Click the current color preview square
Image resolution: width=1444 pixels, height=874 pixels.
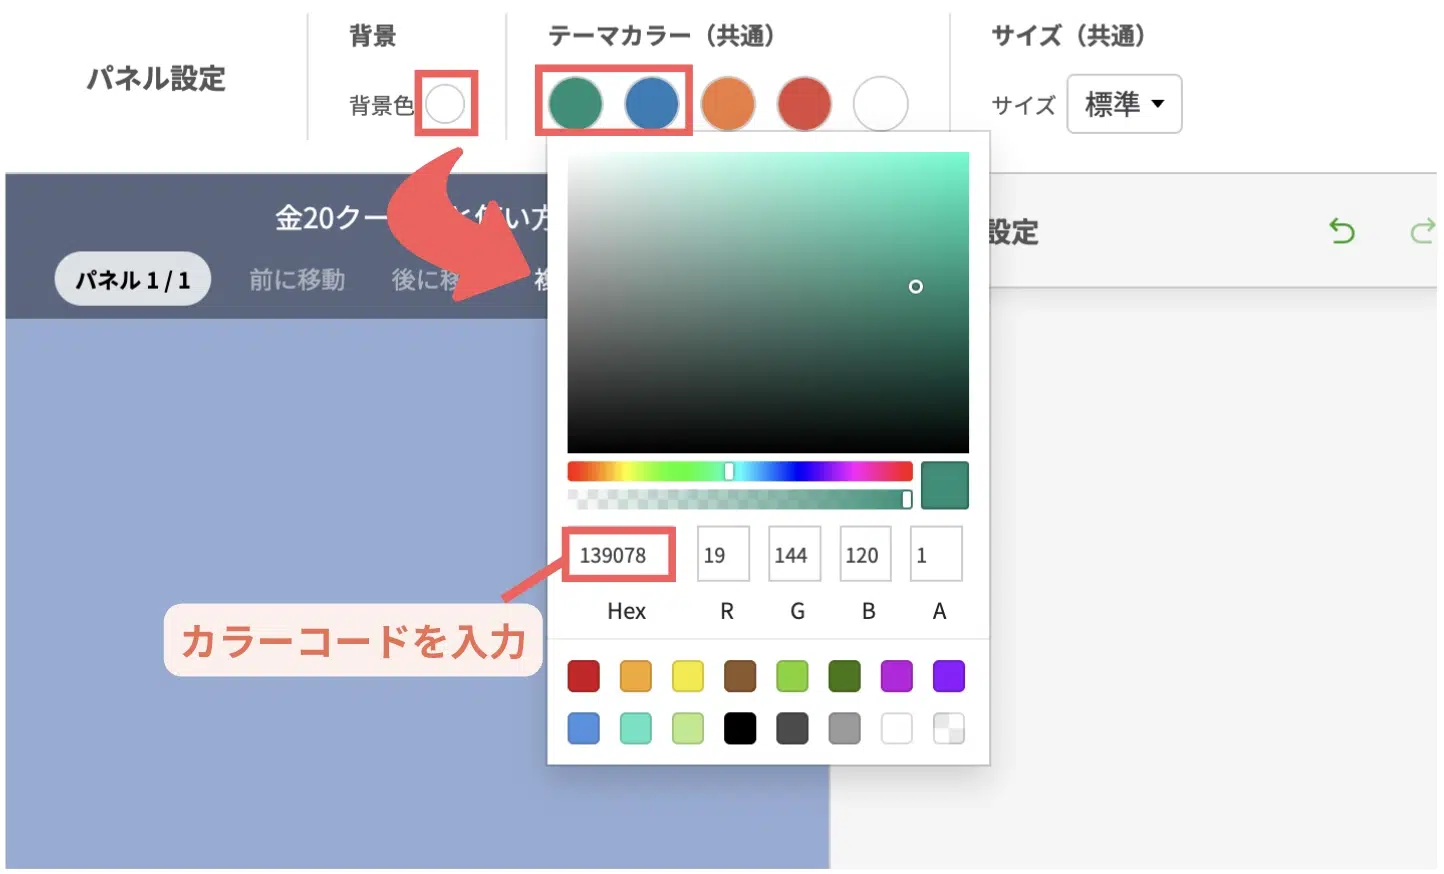coord(944,485)
